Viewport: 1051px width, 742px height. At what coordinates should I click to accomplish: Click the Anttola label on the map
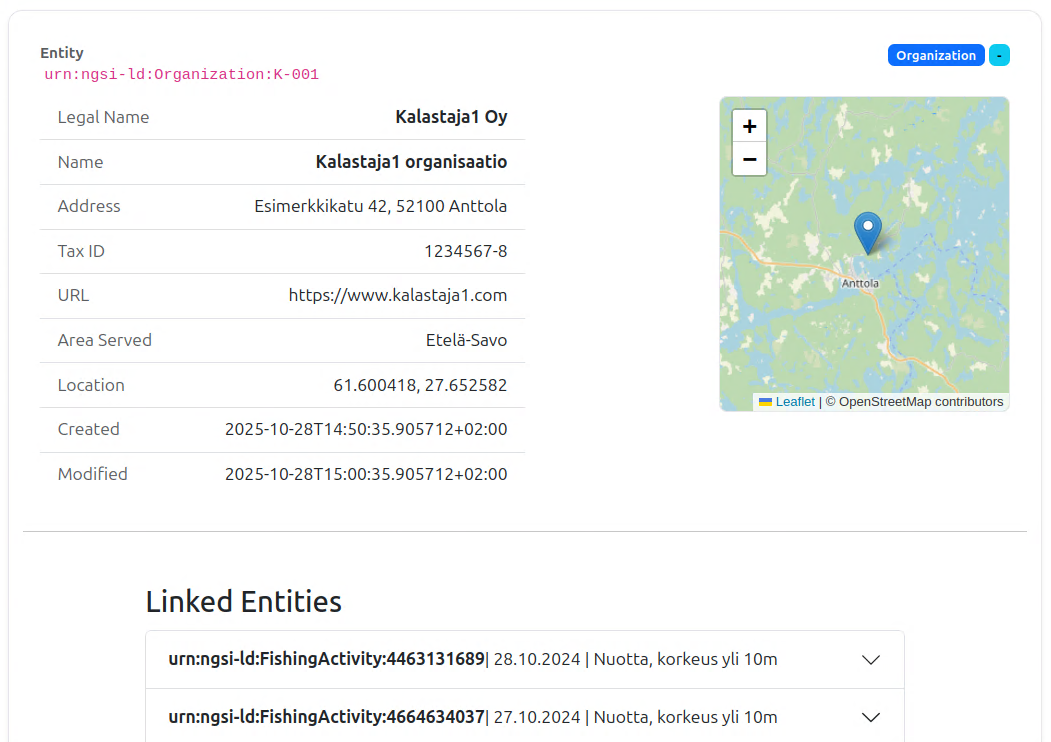click(860, 283)
